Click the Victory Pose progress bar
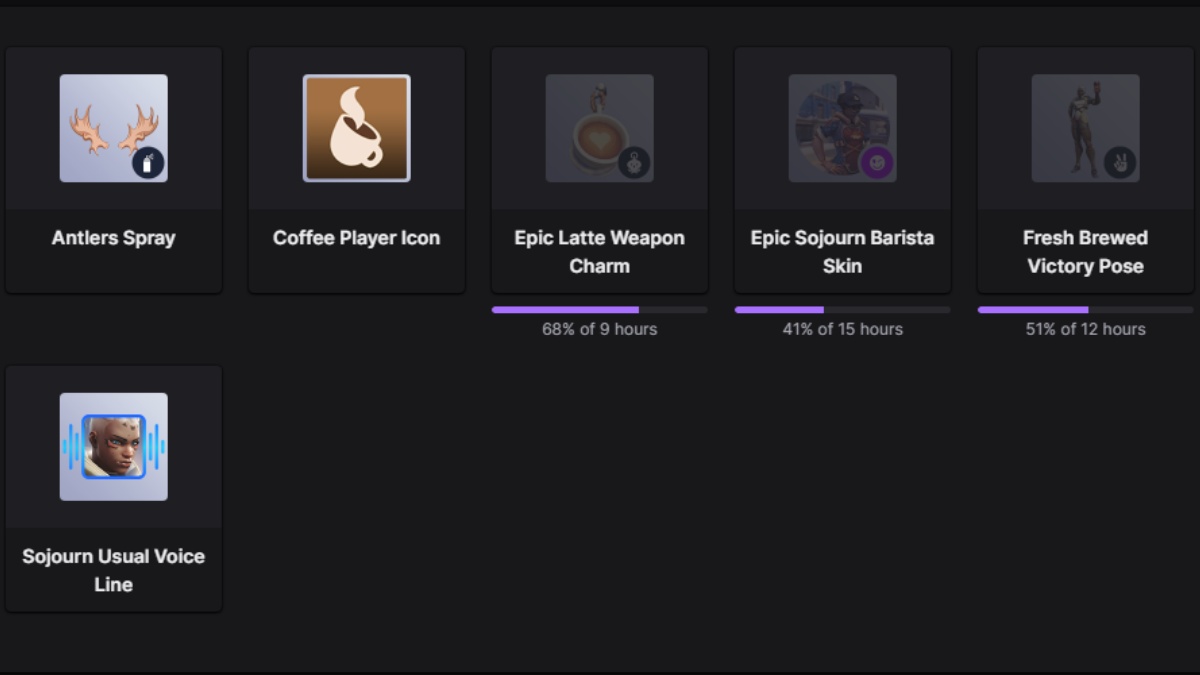1200x675 pixels. click(1085, 310)
